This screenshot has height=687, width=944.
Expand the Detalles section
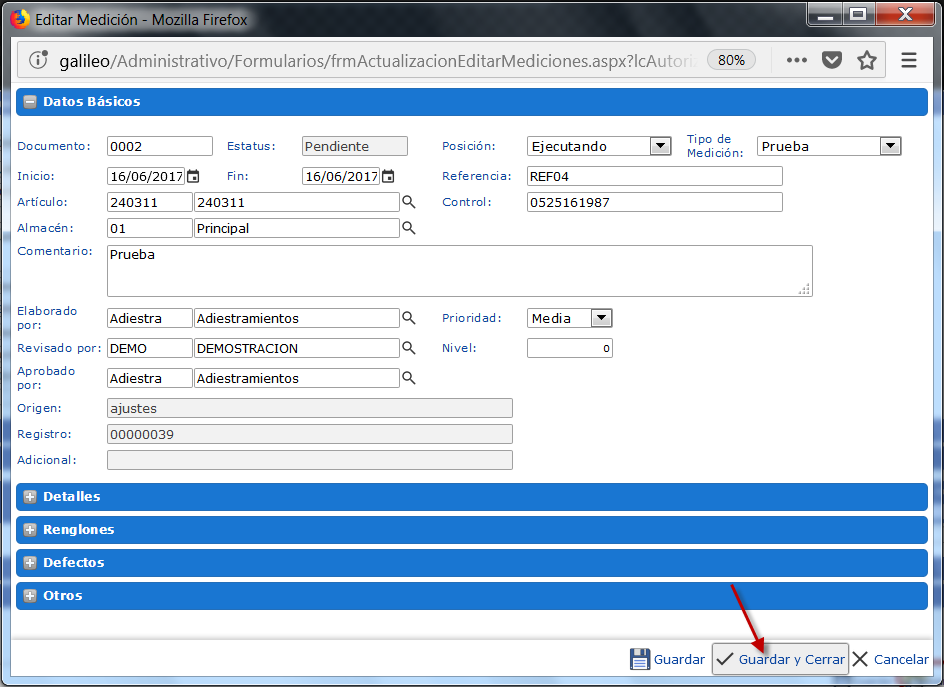(x=30, y=497)
